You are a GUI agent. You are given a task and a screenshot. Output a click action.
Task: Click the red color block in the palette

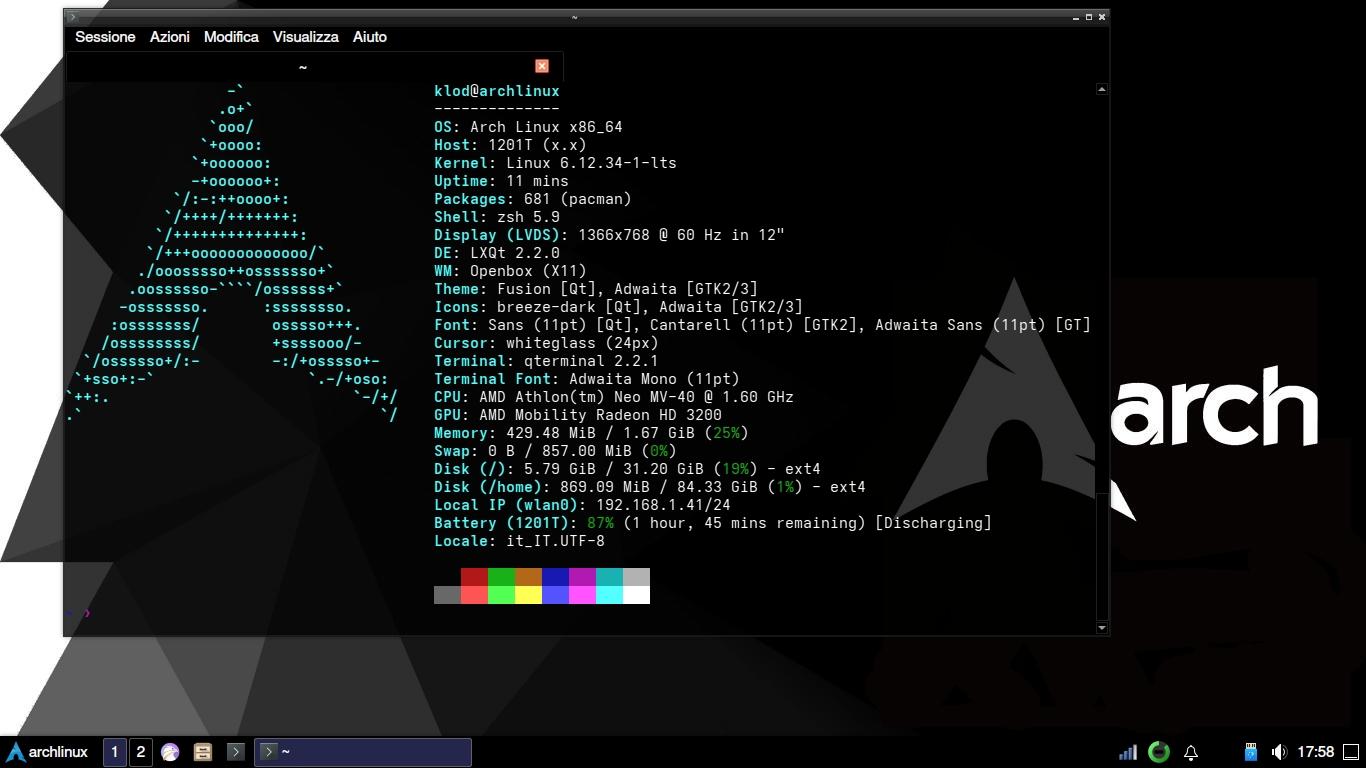tap(474, 577)
